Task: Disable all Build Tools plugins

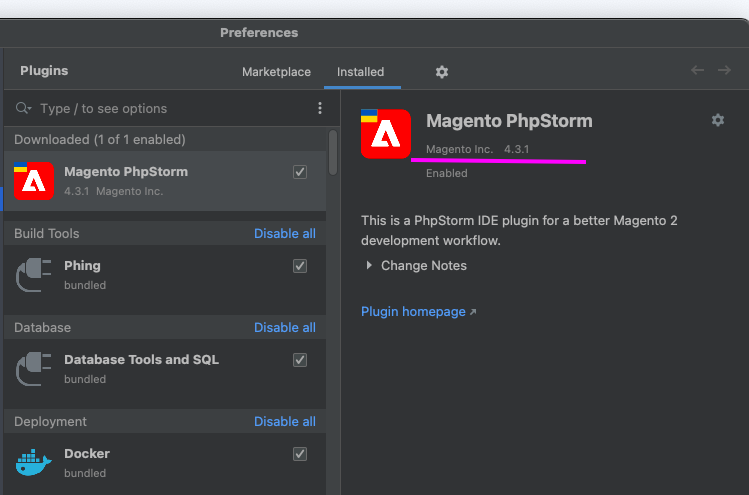Action: pyautogui.click(x=285, y=234)
